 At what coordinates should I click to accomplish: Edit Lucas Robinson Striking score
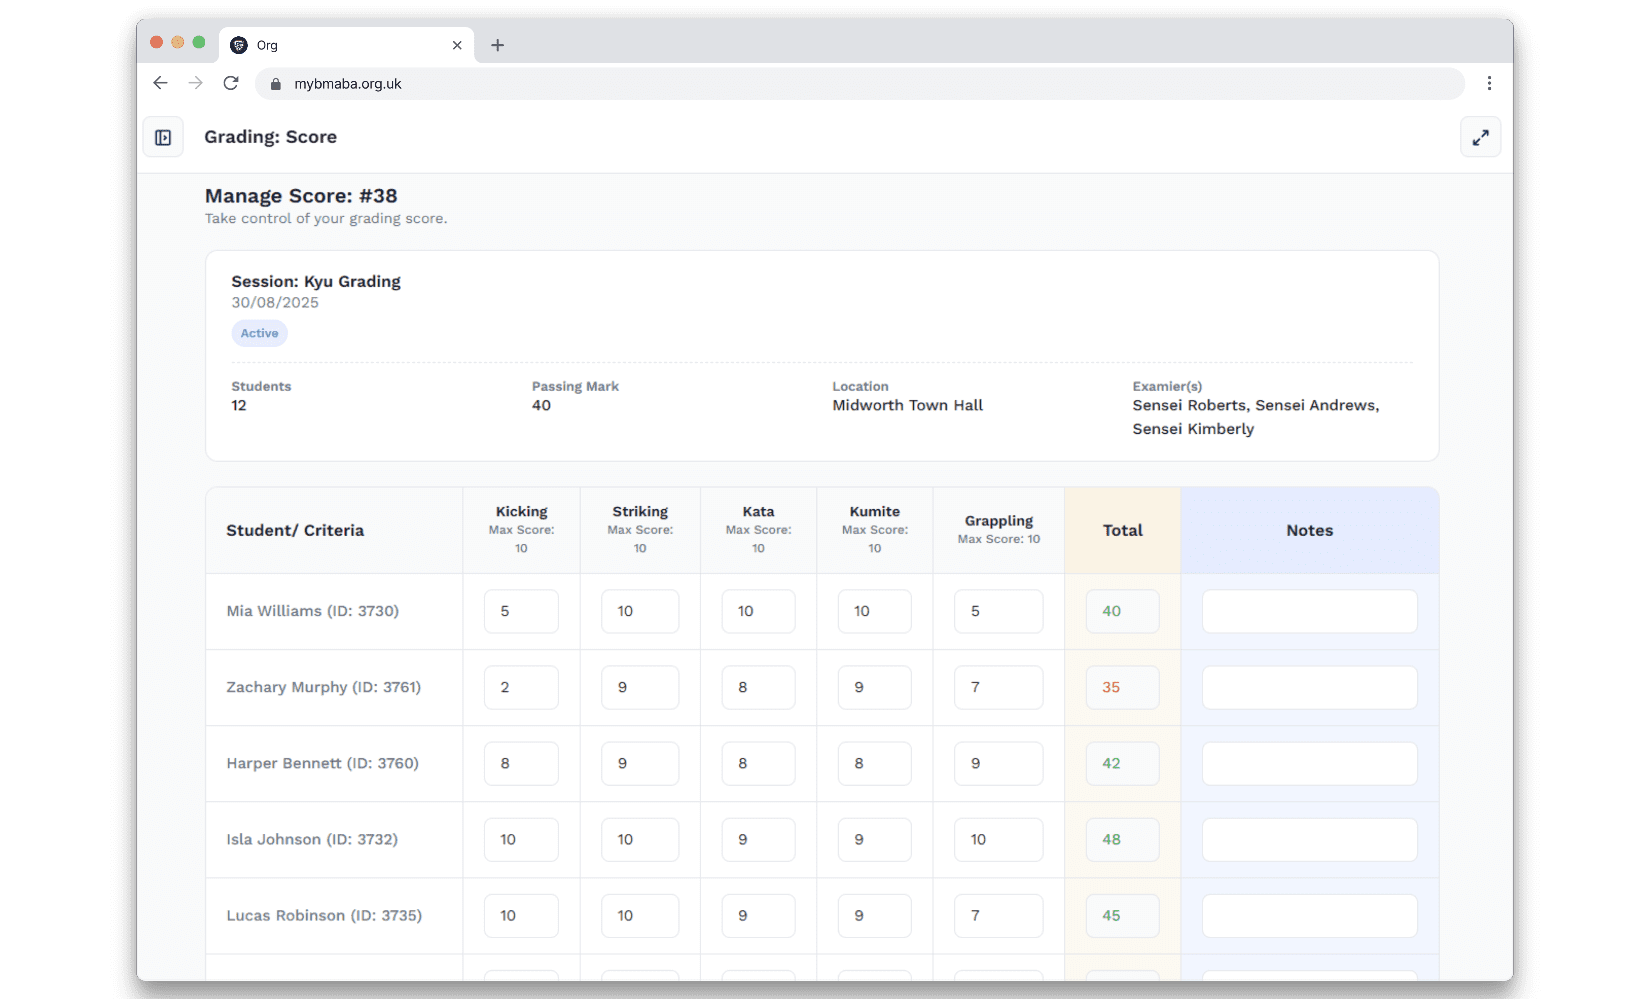click(x=640, y=915)
